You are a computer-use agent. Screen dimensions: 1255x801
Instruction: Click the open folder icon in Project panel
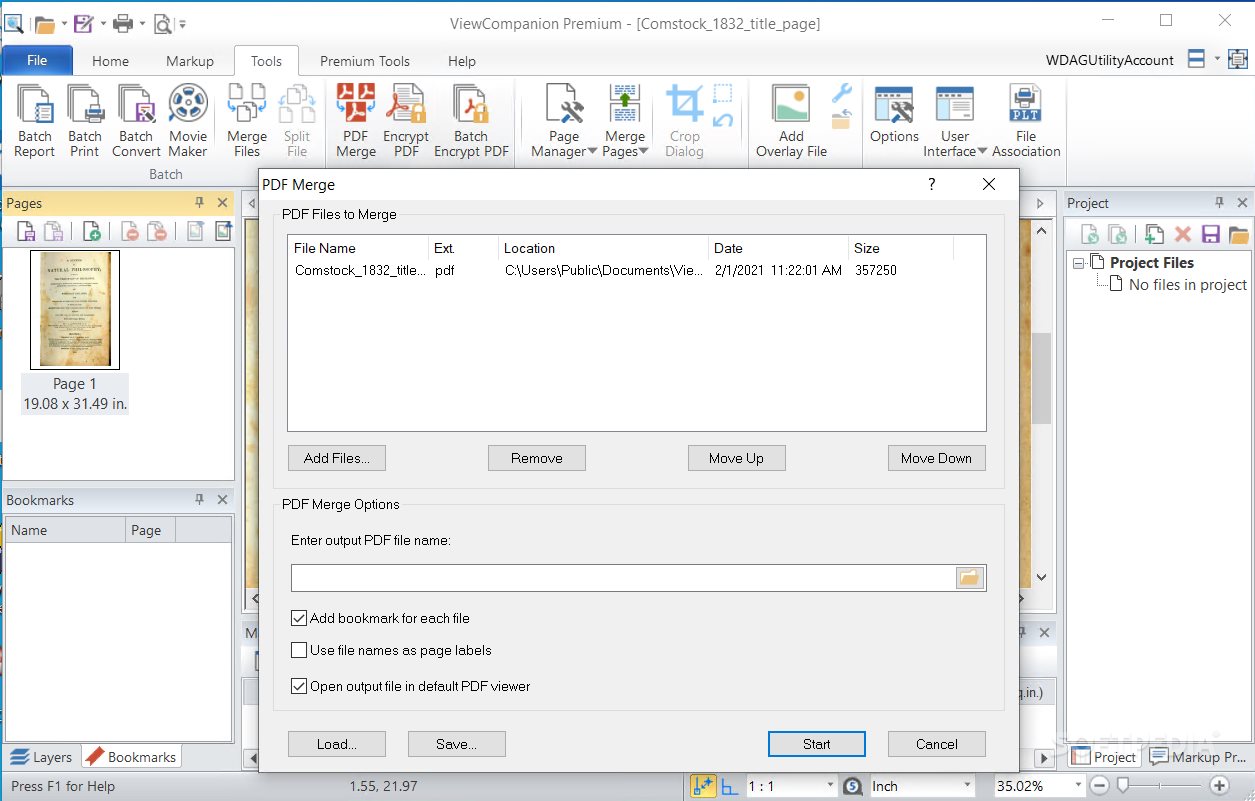click(1238, 234)
